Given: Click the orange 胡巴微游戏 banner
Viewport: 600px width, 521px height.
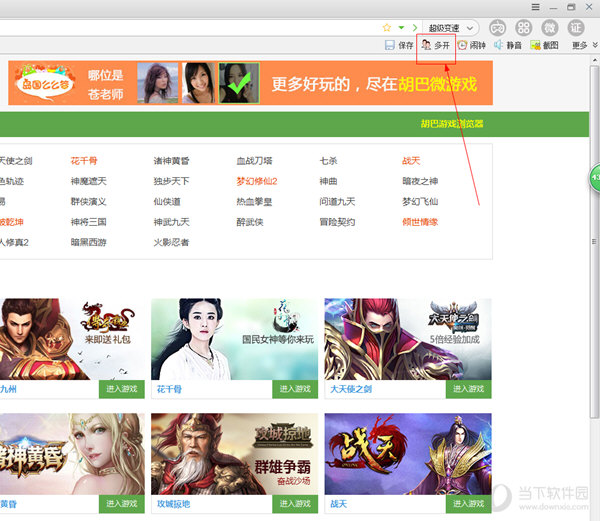Looking at the screenshot, I should tap(251, 83).
